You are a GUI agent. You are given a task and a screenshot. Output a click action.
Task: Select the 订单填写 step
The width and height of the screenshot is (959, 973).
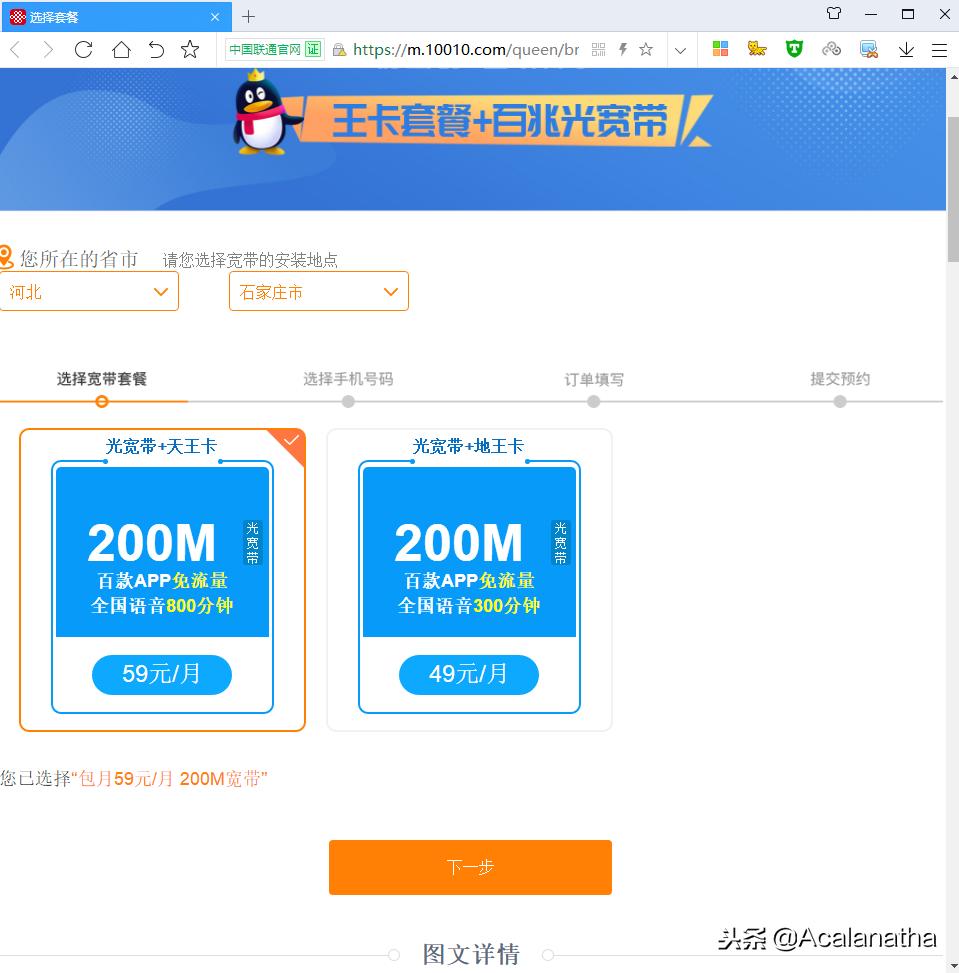pyautogui.click(x=594, y=380)
